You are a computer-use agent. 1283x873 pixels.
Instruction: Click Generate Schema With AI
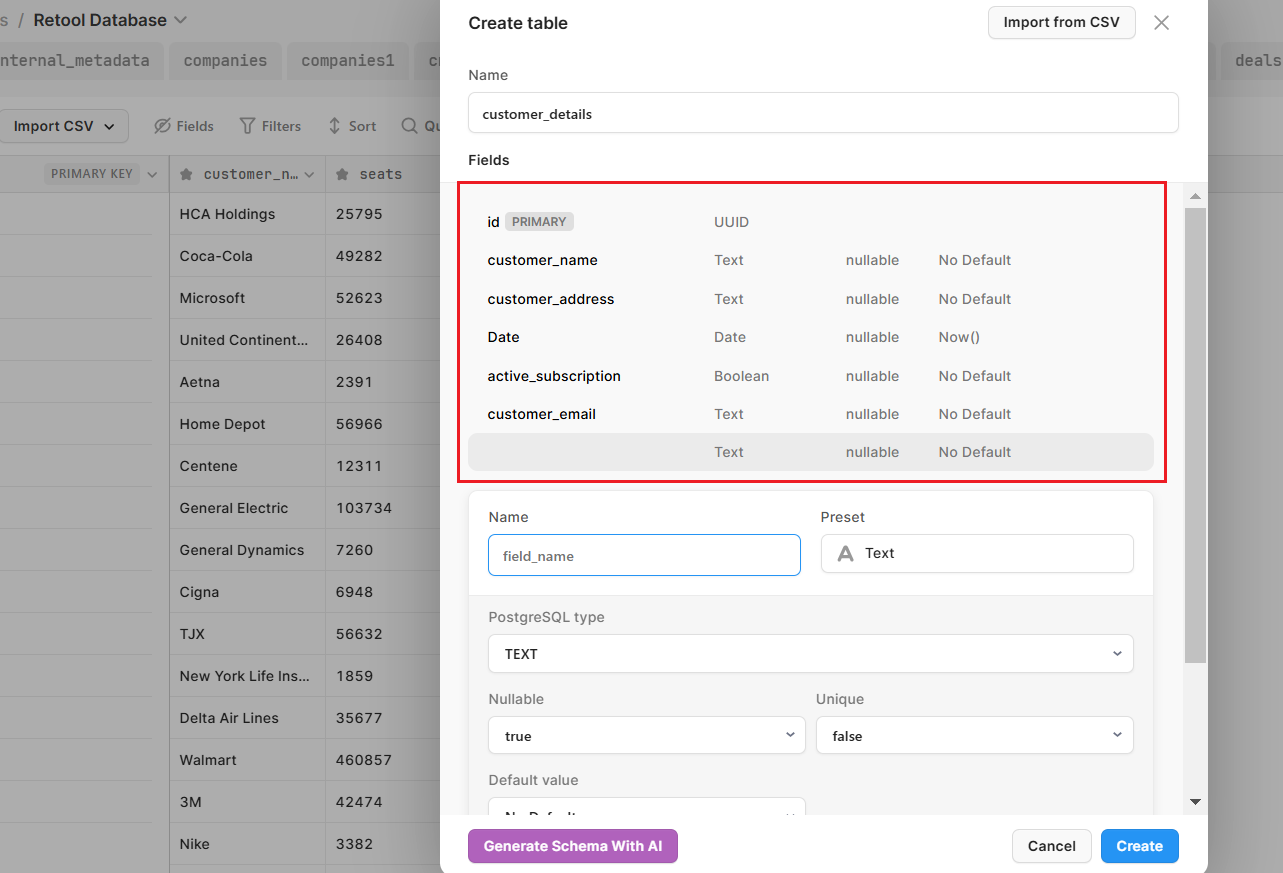pyautogui.click(x=573, y=846)
